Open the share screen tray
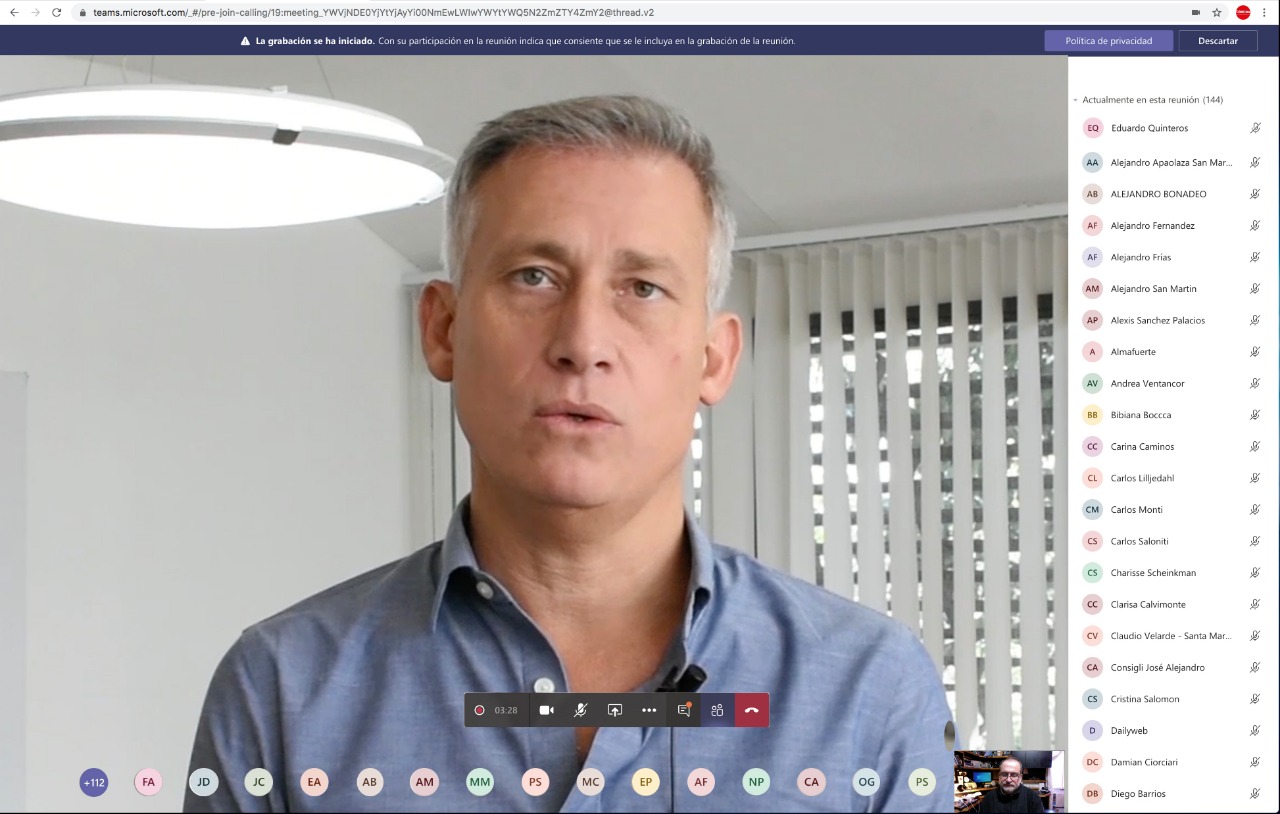This screenshot has height=814, width=1280. tap(615, 710)
